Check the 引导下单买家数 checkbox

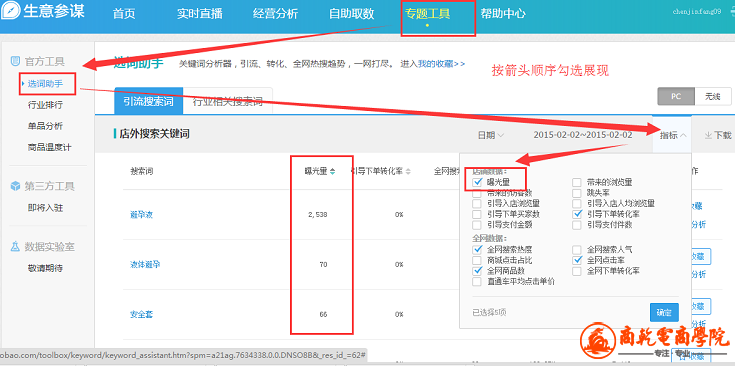(x=477, y=214)
